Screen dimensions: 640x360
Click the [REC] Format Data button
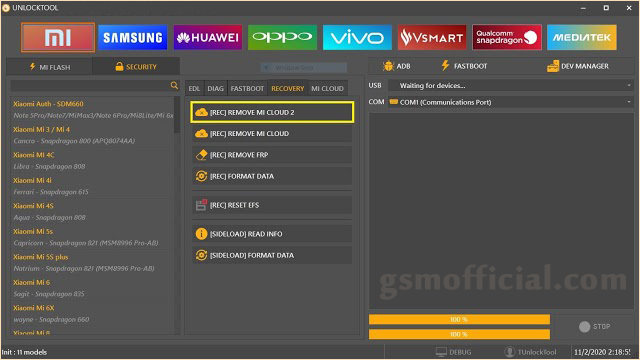pyautogui.click(x=272, y=176)
